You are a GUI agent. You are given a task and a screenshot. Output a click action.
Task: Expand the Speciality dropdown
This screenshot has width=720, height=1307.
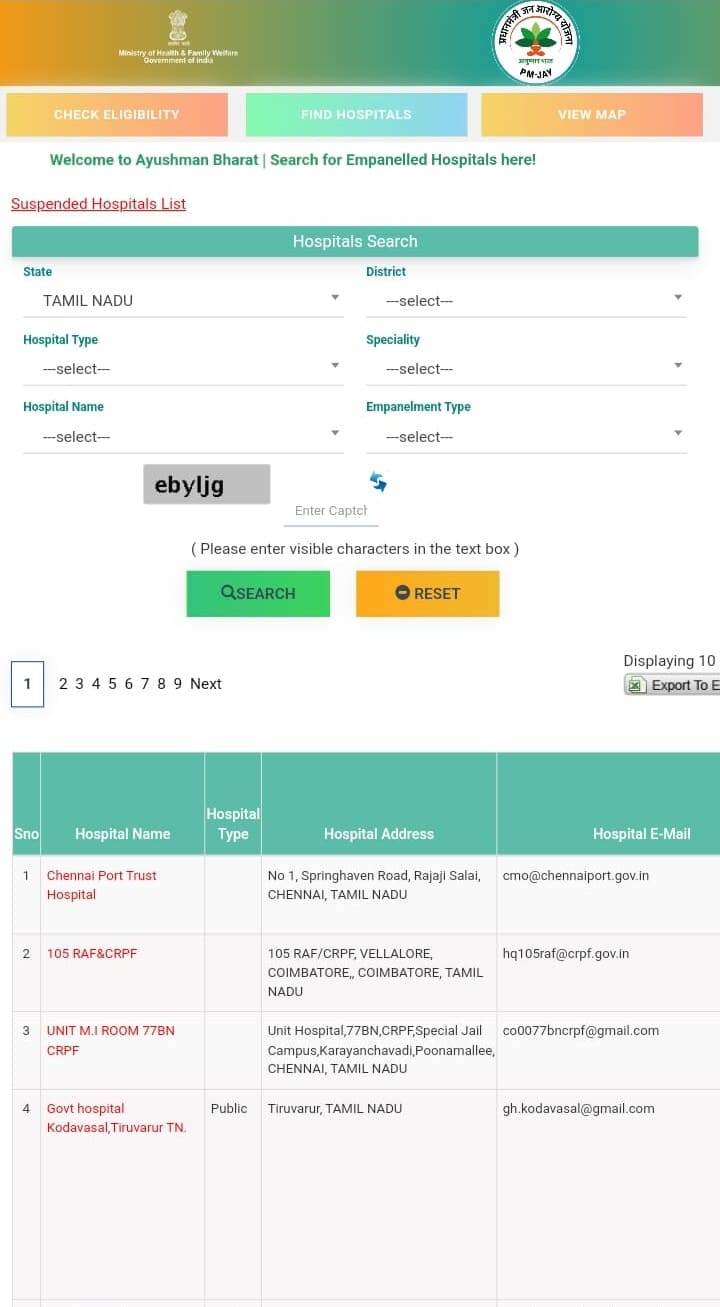pyautogui.click(x=526, y=368)
